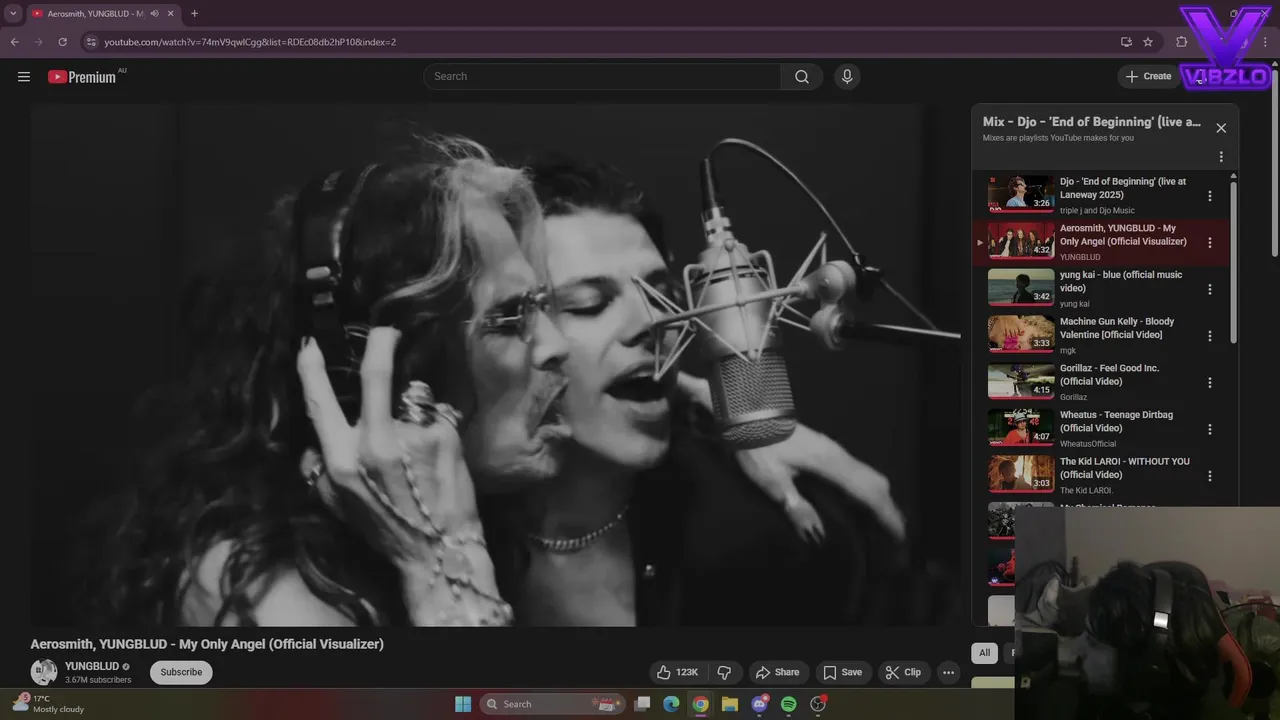The width and height of the screenshot is (1280, 720).
Task: Open OBS Studio from taskbar
Action: pos(818,704)
